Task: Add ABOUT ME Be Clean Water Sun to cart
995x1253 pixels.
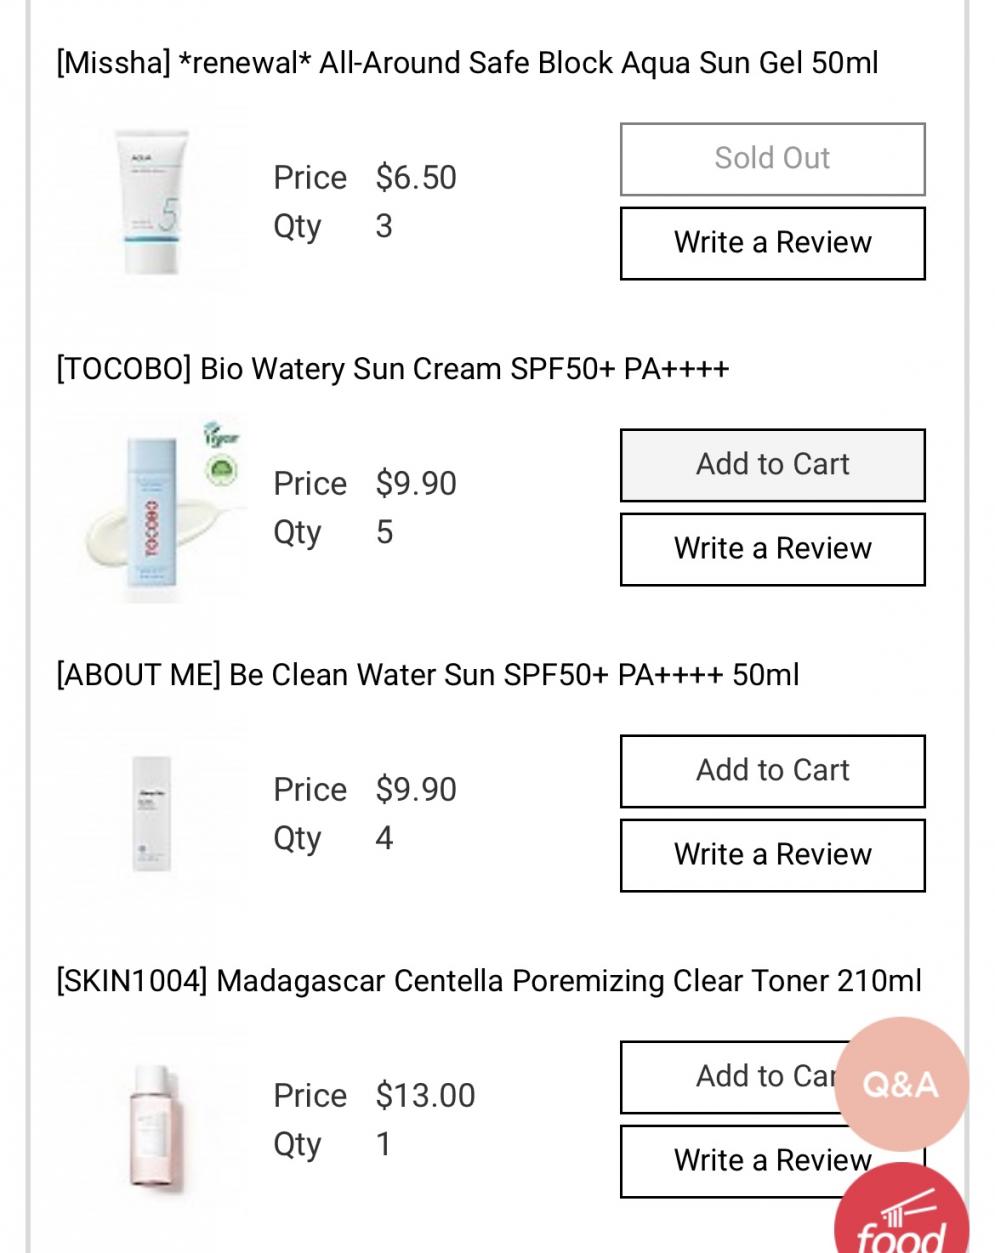Action: click(x=772, y=771)
